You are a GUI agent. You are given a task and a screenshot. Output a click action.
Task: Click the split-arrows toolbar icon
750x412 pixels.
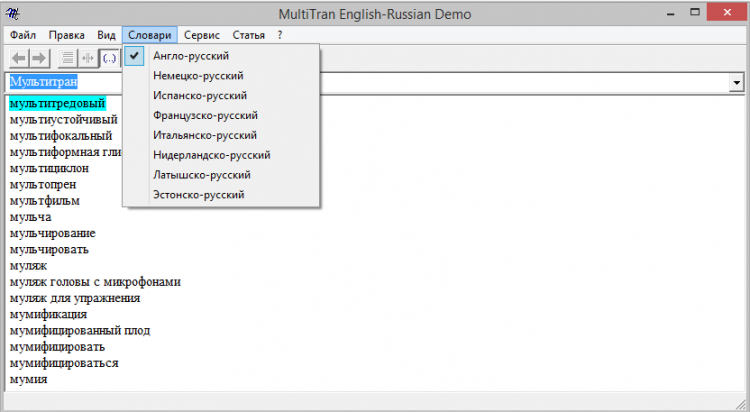[x=88, y=58]
